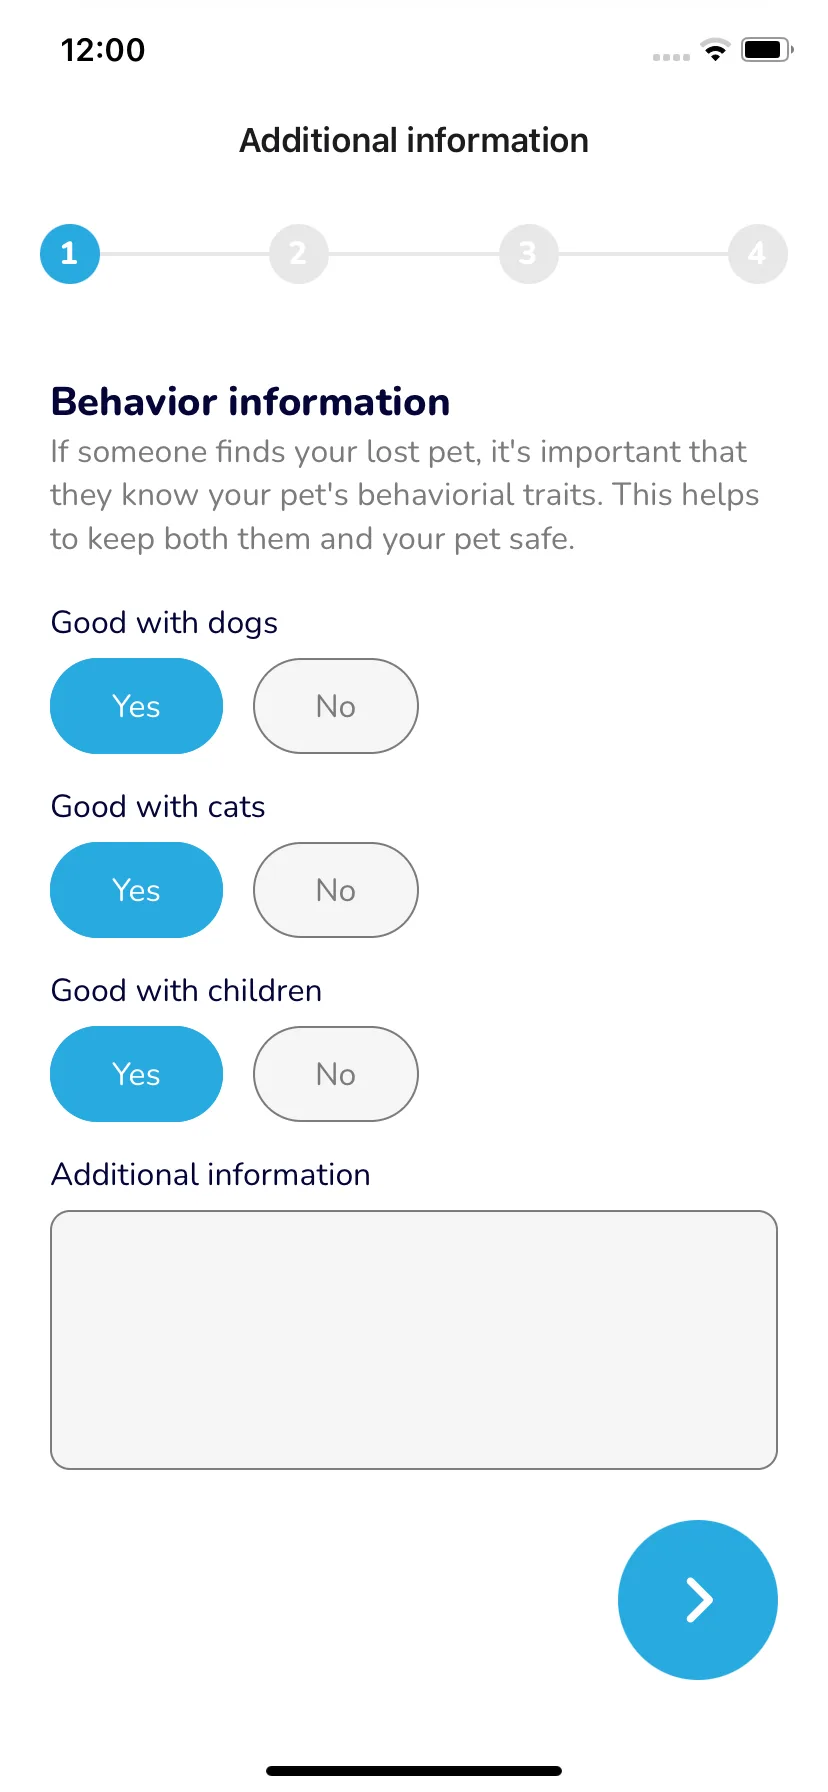Select step 3 circle indicator

[x=529, y=254]
